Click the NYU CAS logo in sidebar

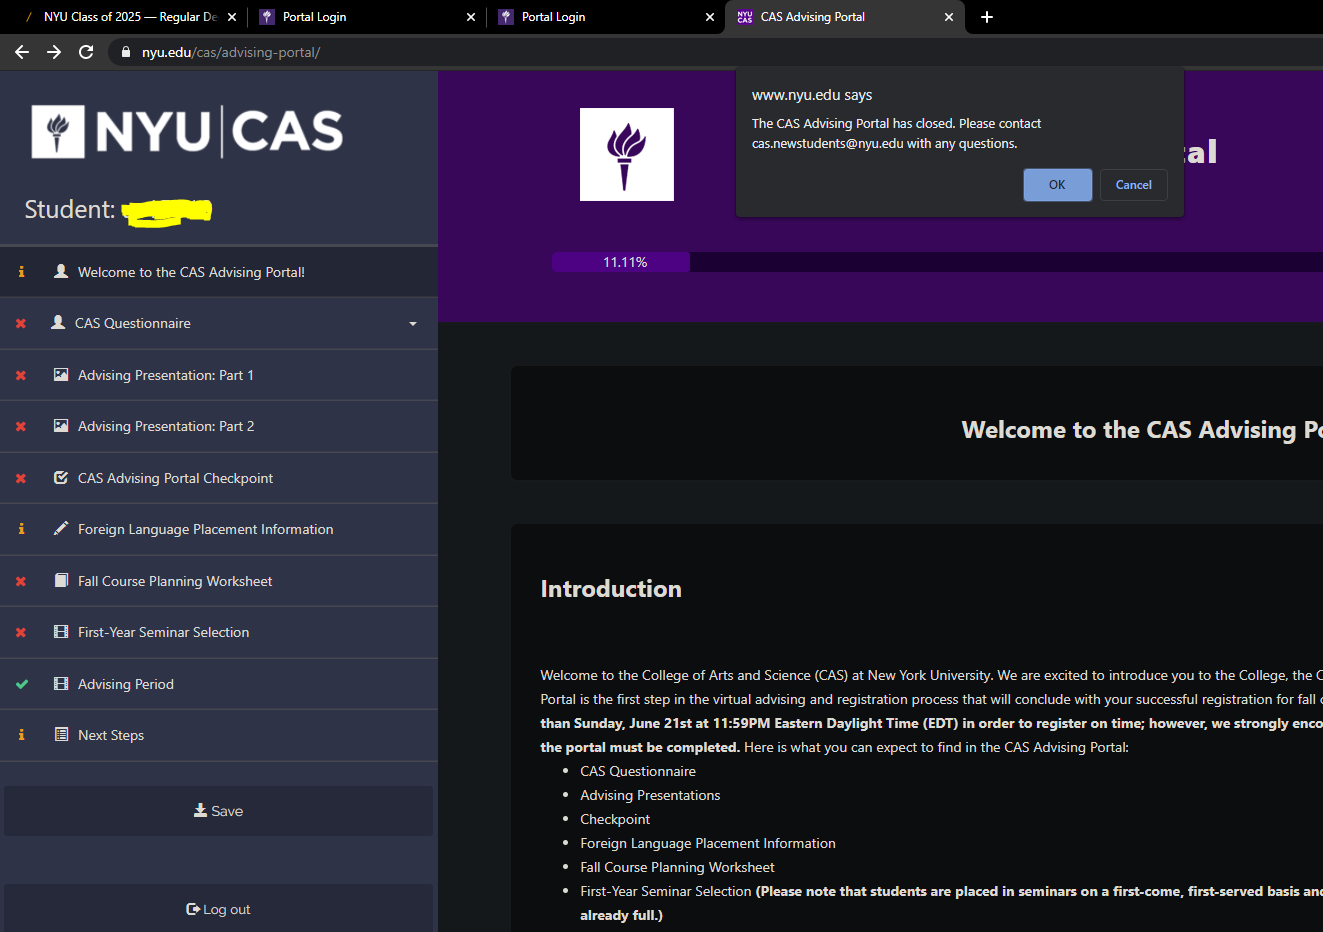(x=187, y=132)
